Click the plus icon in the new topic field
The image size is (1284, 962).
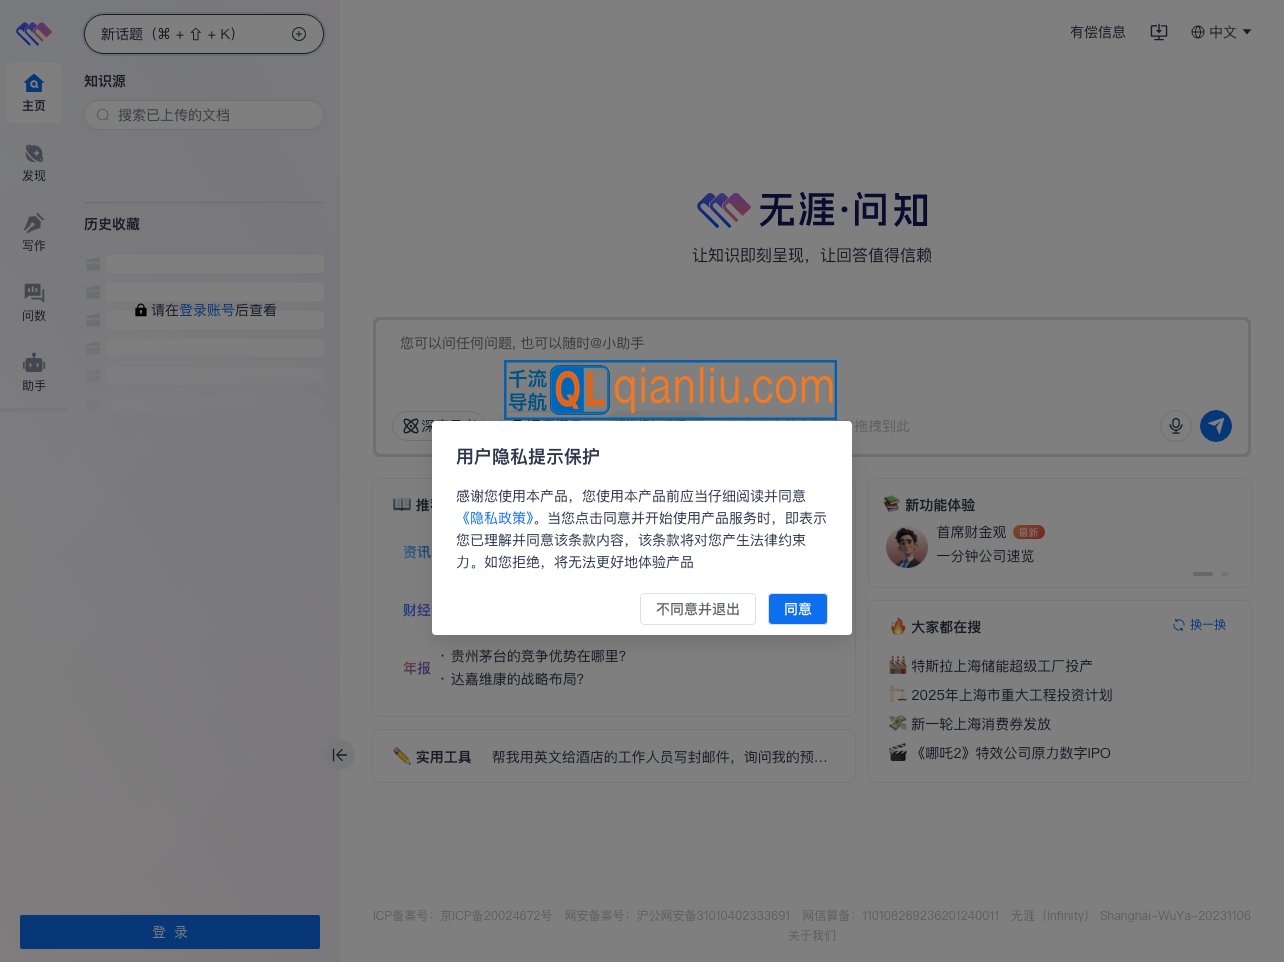(300, 34)
